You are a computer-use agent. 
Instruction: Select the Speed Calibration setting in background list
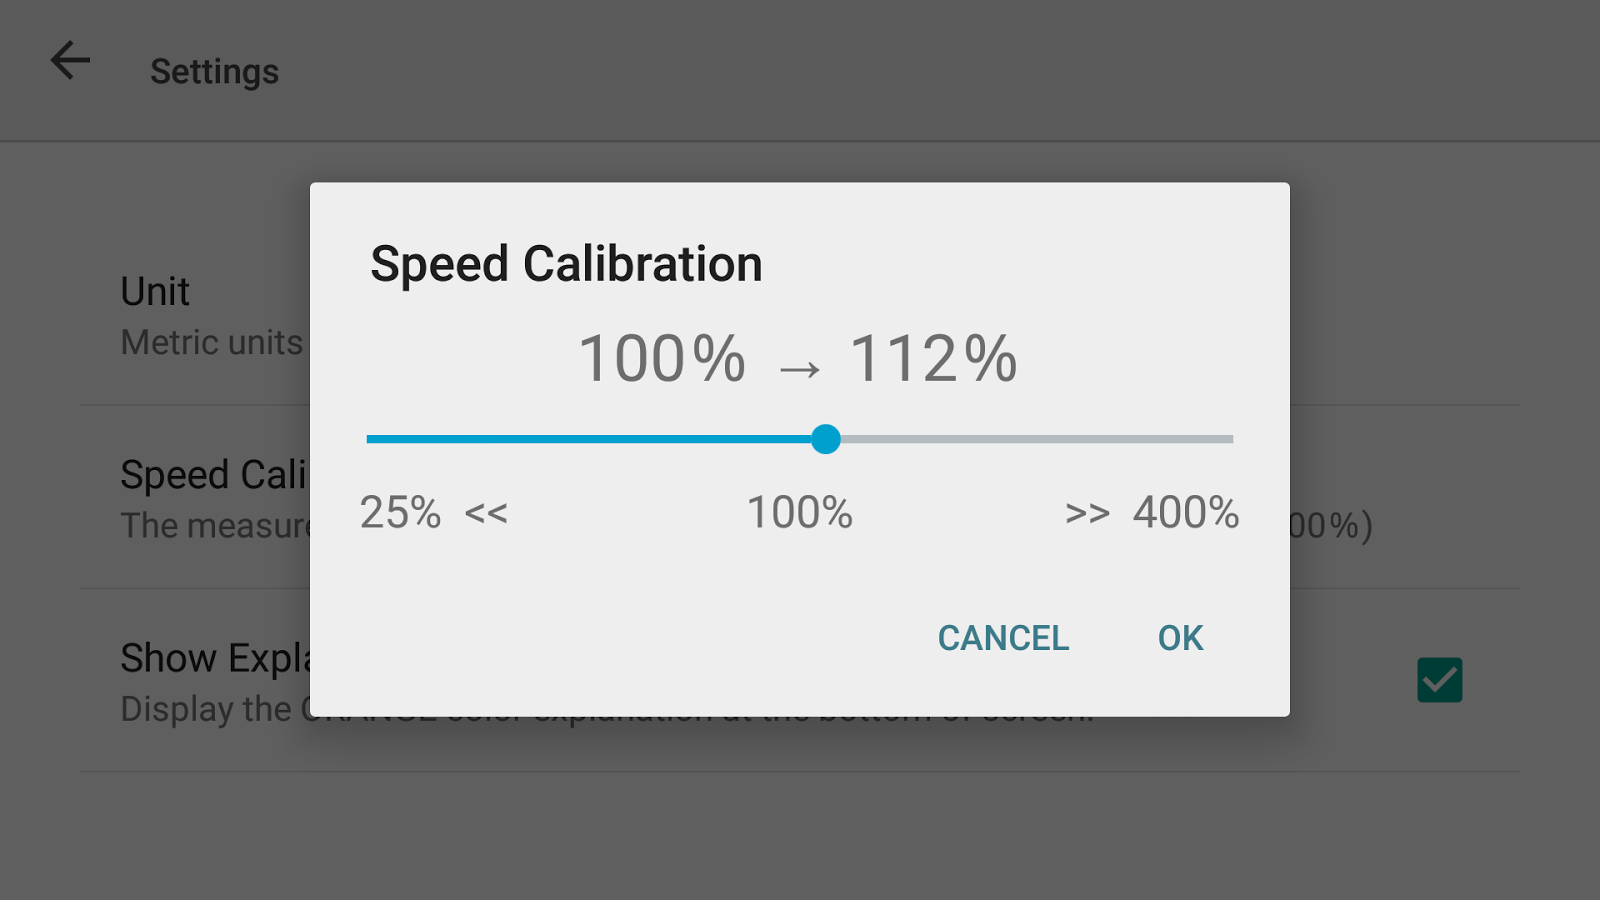click(x=212, y=476)
